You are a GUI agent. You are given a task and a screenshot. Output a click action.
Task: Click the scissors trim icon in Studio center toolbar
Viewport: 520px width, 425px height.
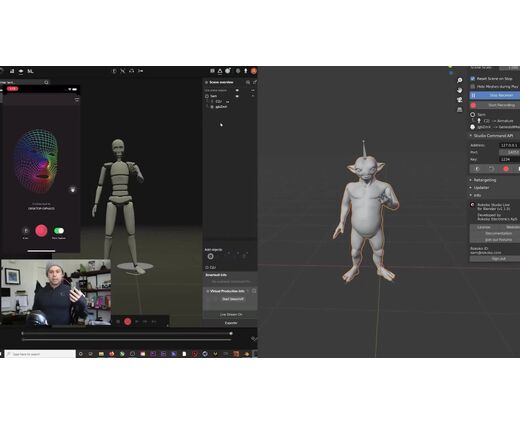click(123, 71)
